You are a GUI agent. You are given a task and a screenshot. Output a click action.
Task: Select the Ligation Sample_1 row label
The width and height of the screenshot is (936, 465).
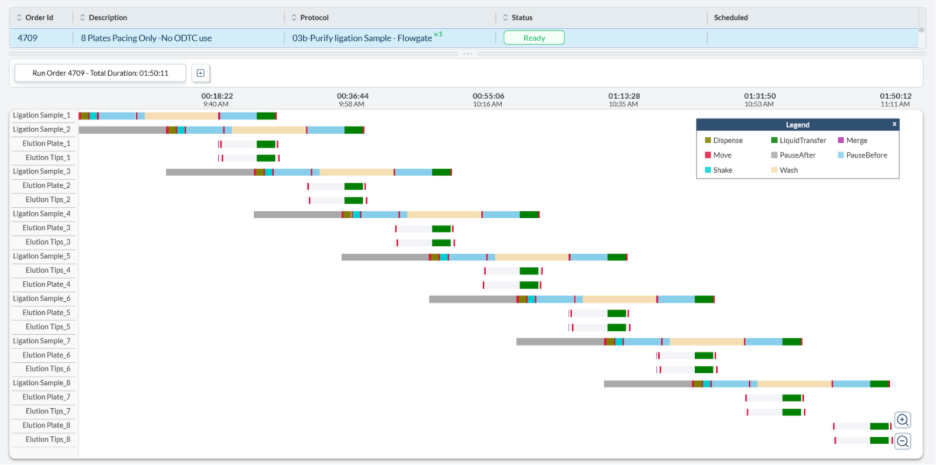click(x=42, y=116)
